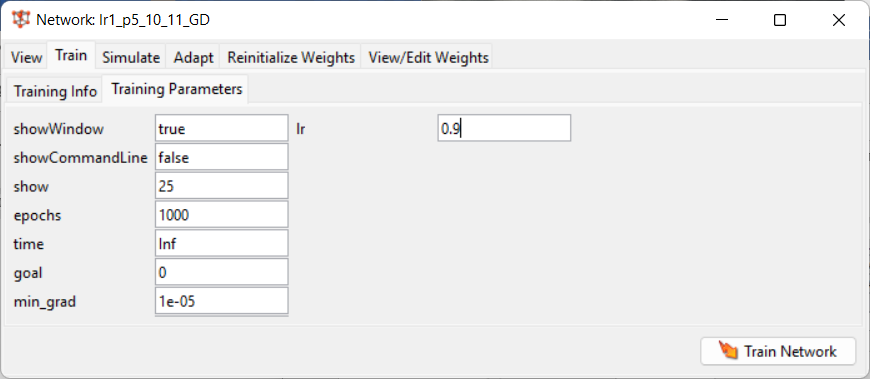870x379 pixels.
Task: Click the lr field showing 0.9
Action: 504,128
